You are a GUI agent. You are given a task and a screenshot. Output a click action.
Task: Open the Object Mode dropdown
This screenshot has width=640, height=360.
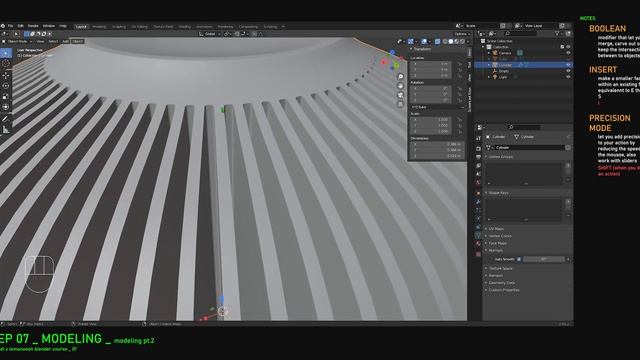click(17, 41)
